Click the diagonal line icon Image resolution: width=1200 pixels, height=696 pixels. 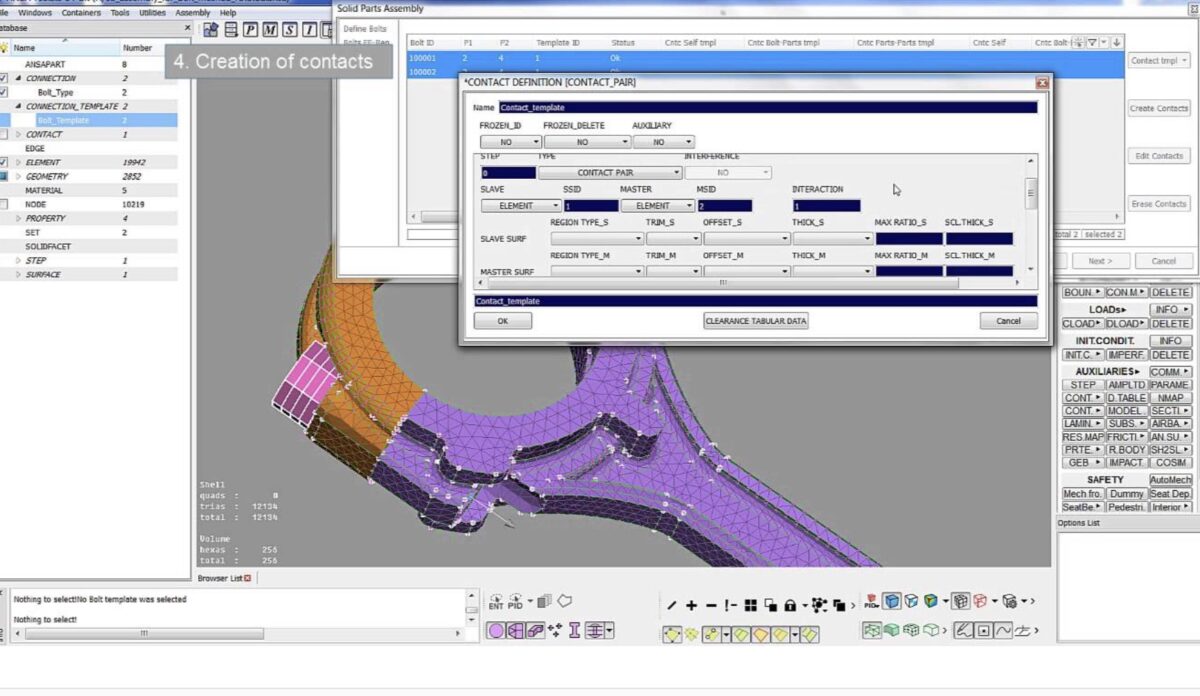[672, 605]
